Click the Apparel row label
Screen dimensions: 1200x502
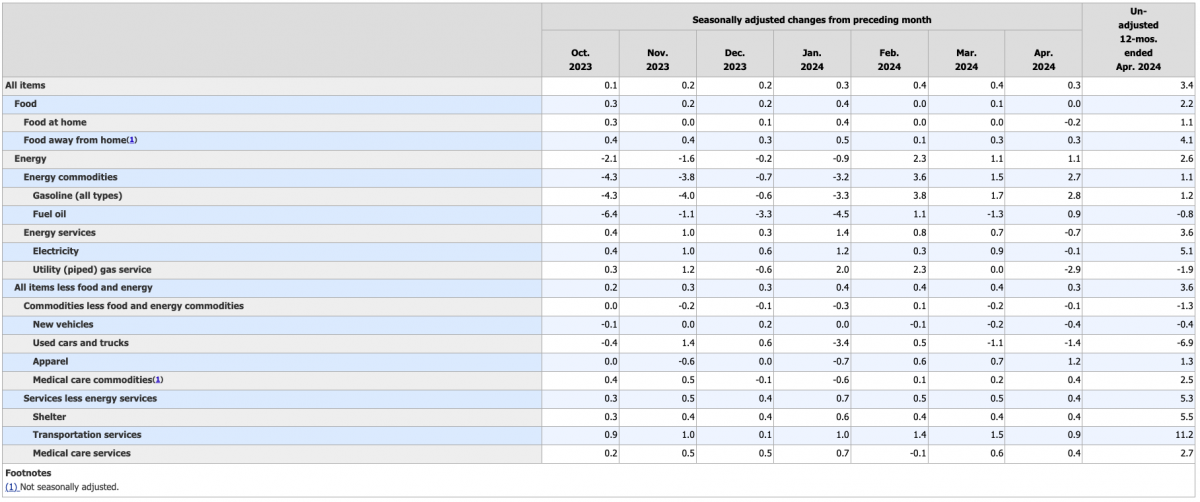50,361
